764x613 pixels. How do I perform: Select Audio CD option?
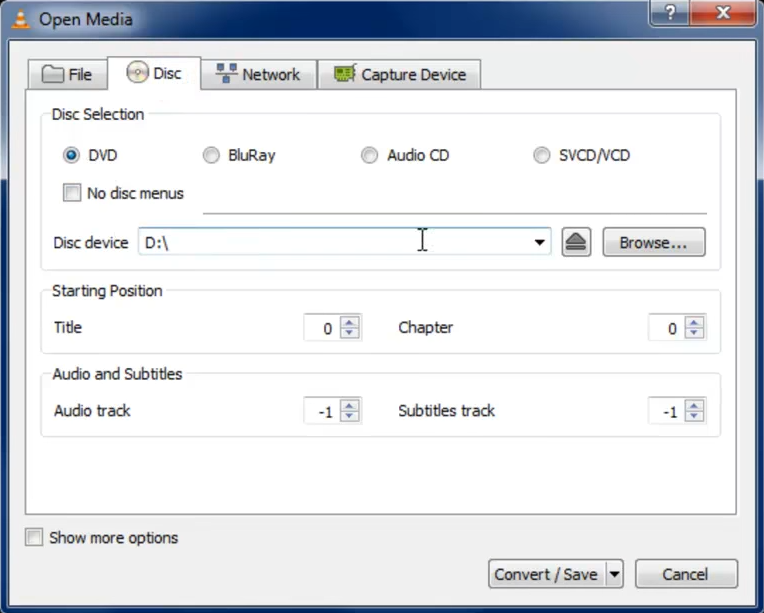coord(369,155)
